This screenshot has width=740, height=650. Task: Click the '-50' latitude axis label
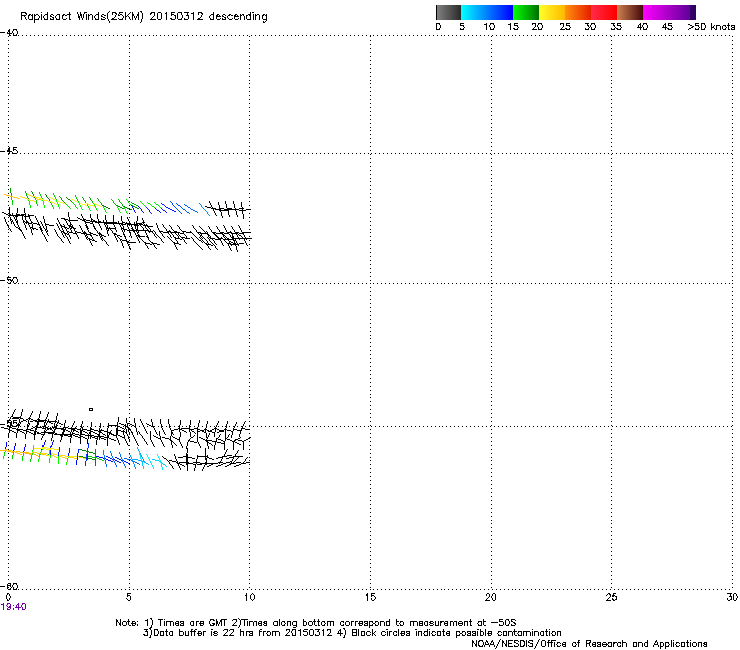click(9, 280)
